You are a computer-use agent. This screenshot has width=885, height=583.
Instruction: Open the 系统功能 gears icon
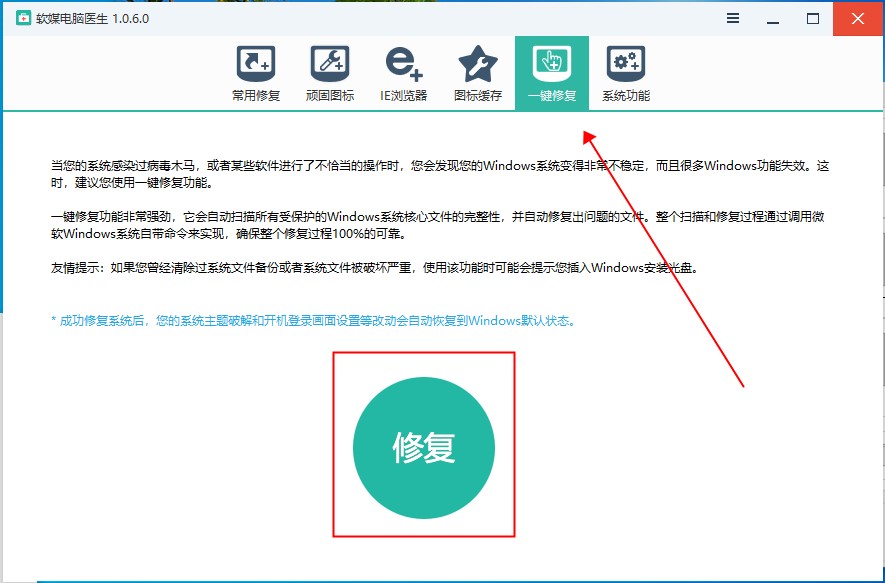click(x=626, y=64)
